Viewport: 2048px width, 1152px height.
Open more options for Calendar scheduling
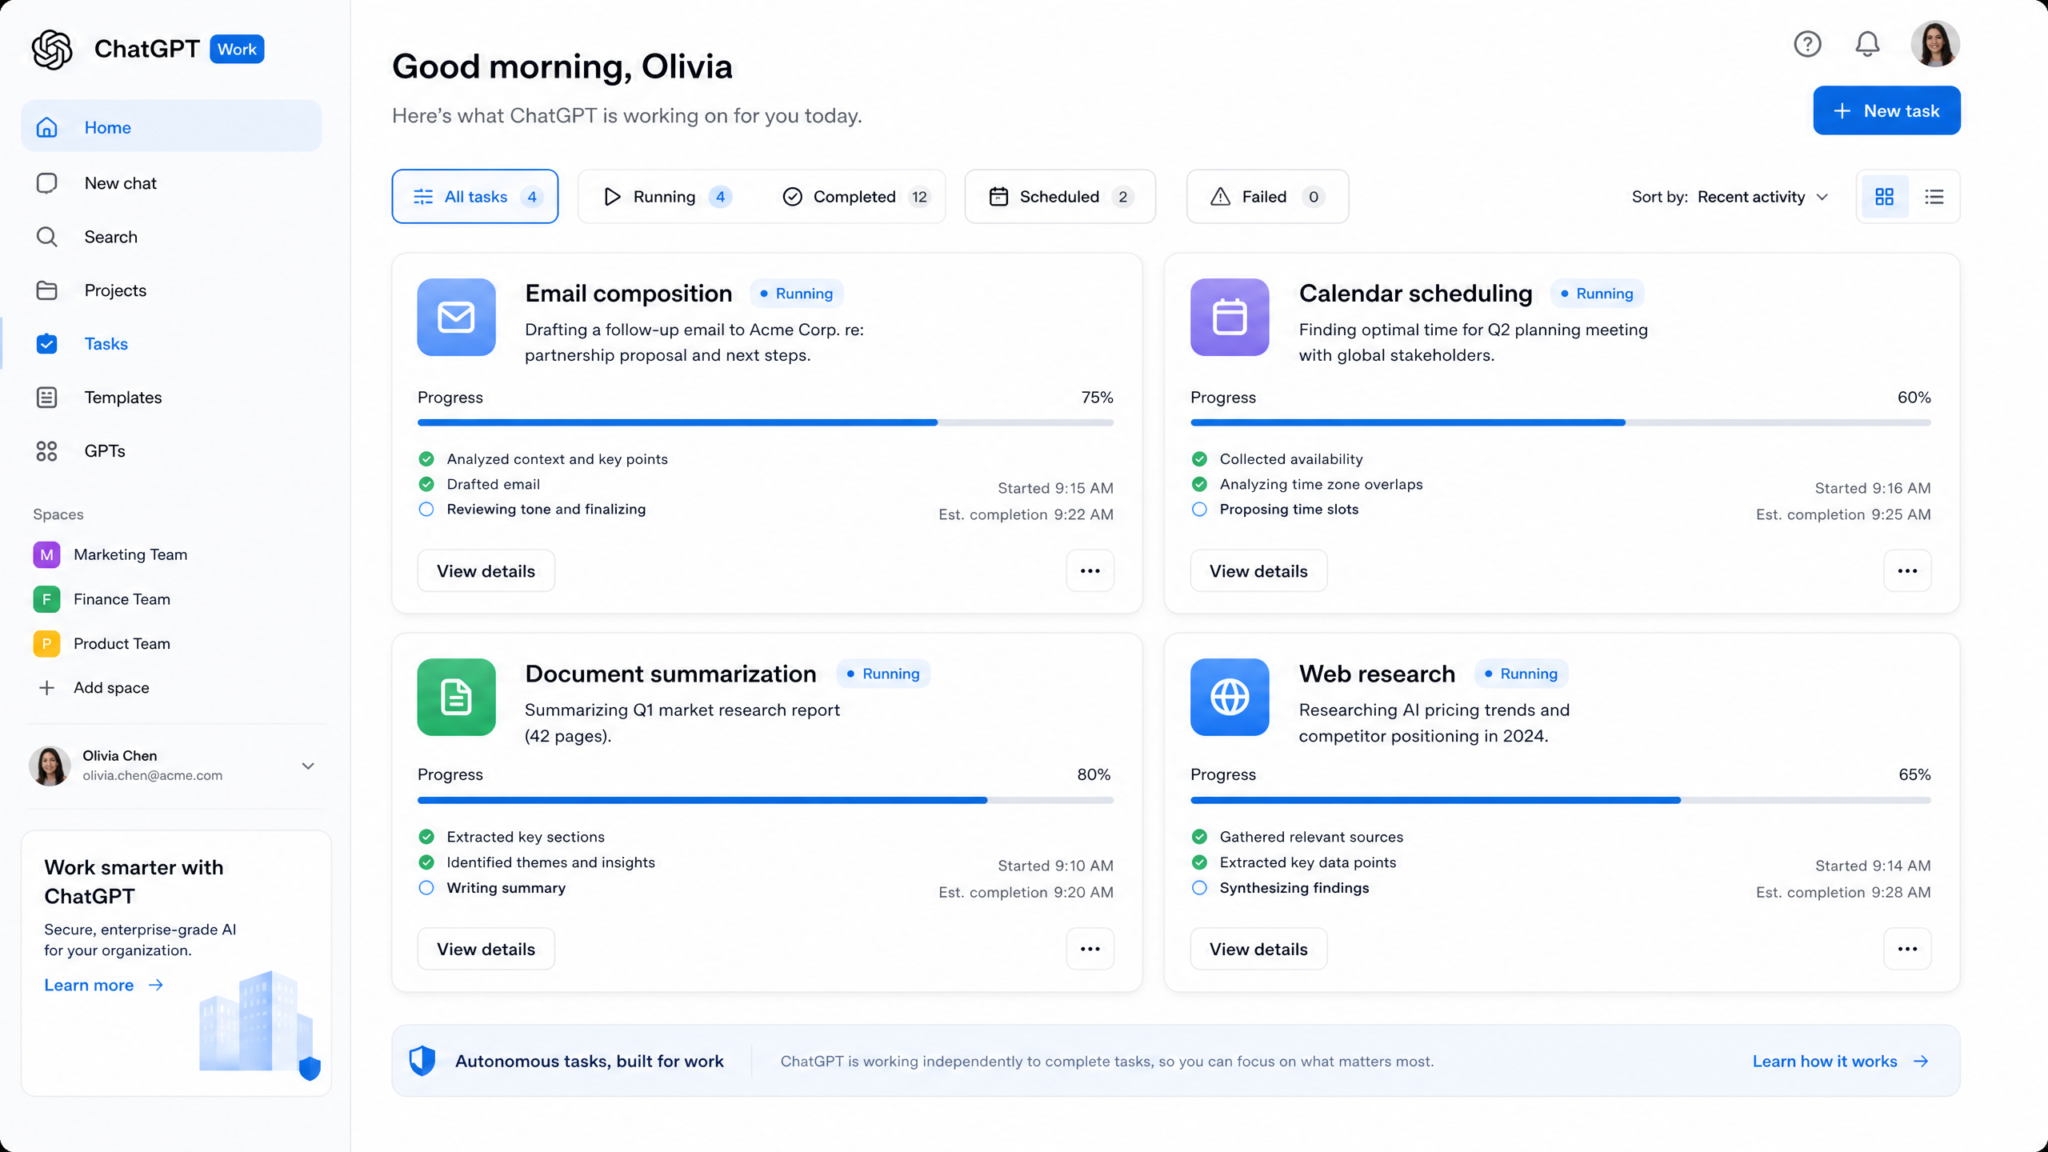coord(1907,571)
